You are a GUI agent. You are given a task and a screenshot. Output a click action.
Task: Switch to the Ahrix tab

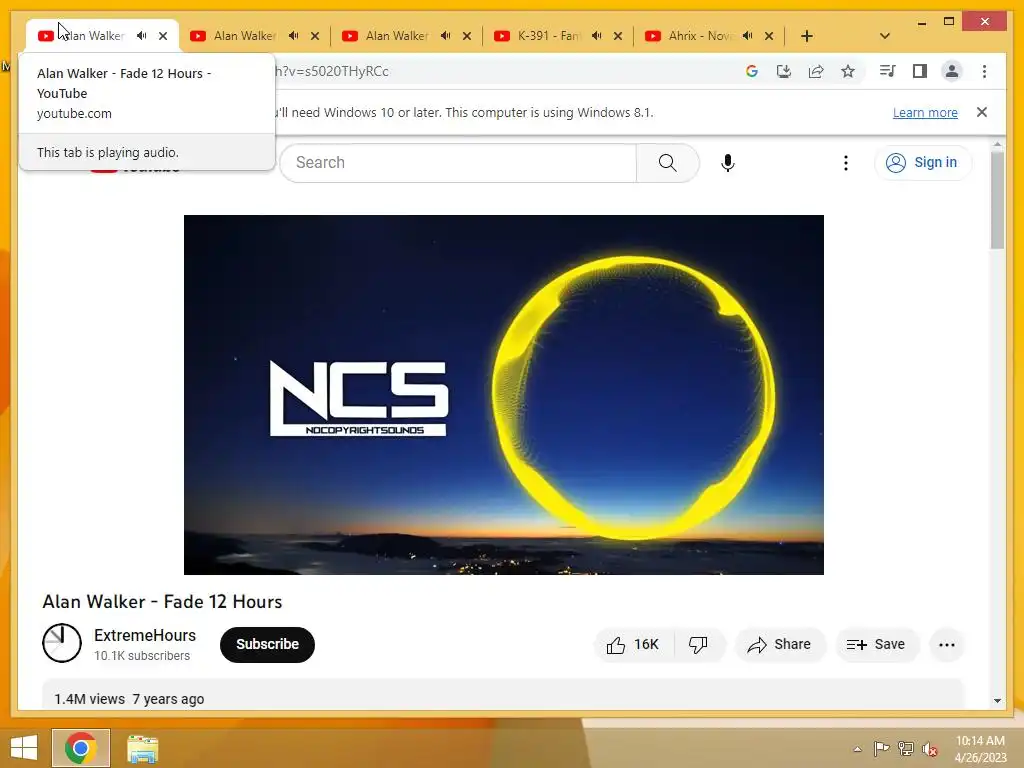click(x=700, y=36)
